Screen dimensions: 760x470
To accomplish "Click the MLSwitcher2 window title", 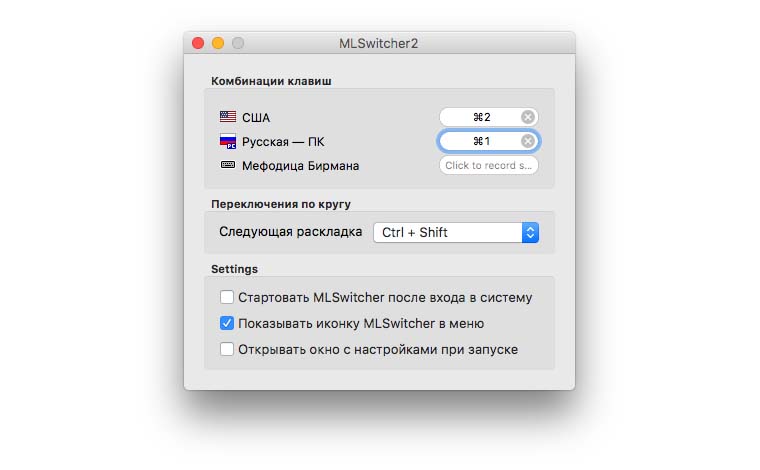I will coord(379,43).
